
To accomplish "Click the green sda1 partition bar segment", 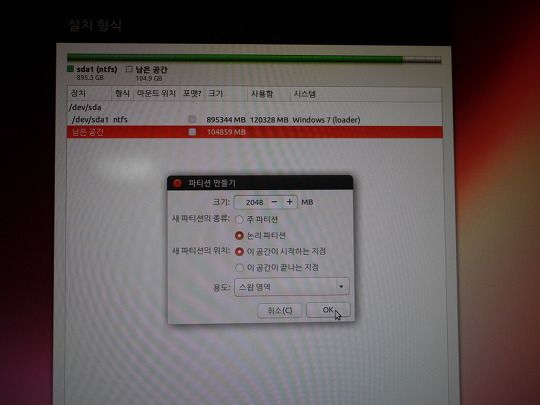I will coord(235,58).
